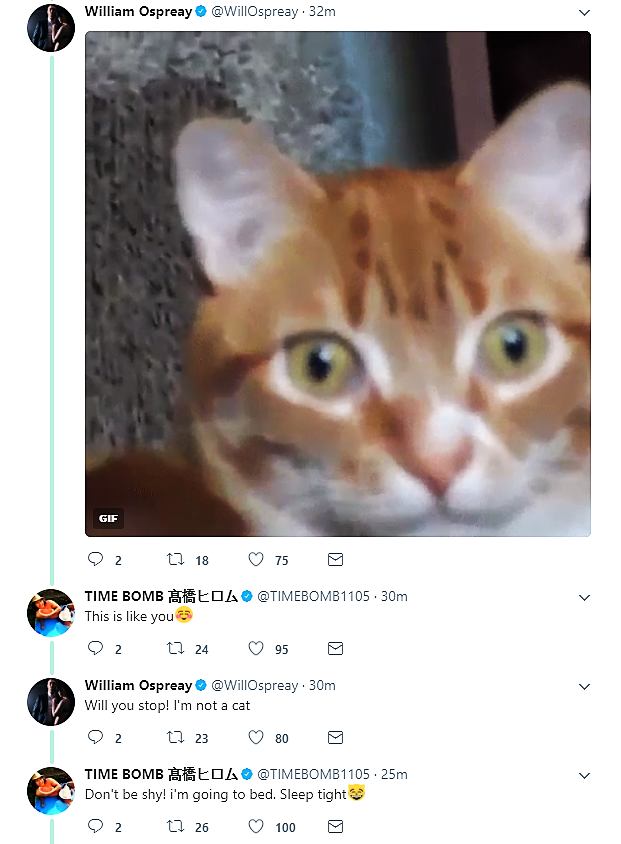This screenshot has height=844, width=621.
Task: Like the "I'm not a cat" tweet
Action: (256, 737)
